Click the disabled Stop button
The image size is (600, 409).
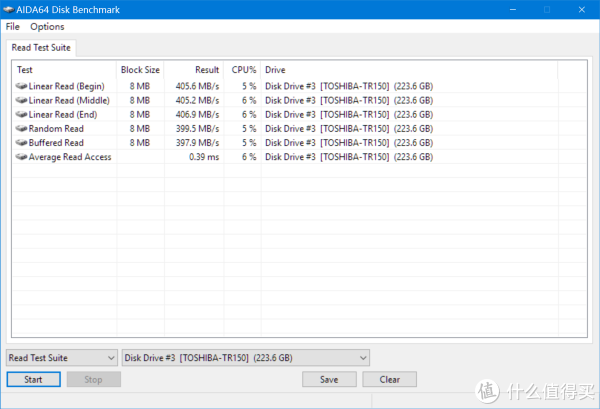[x=94, y=380]
